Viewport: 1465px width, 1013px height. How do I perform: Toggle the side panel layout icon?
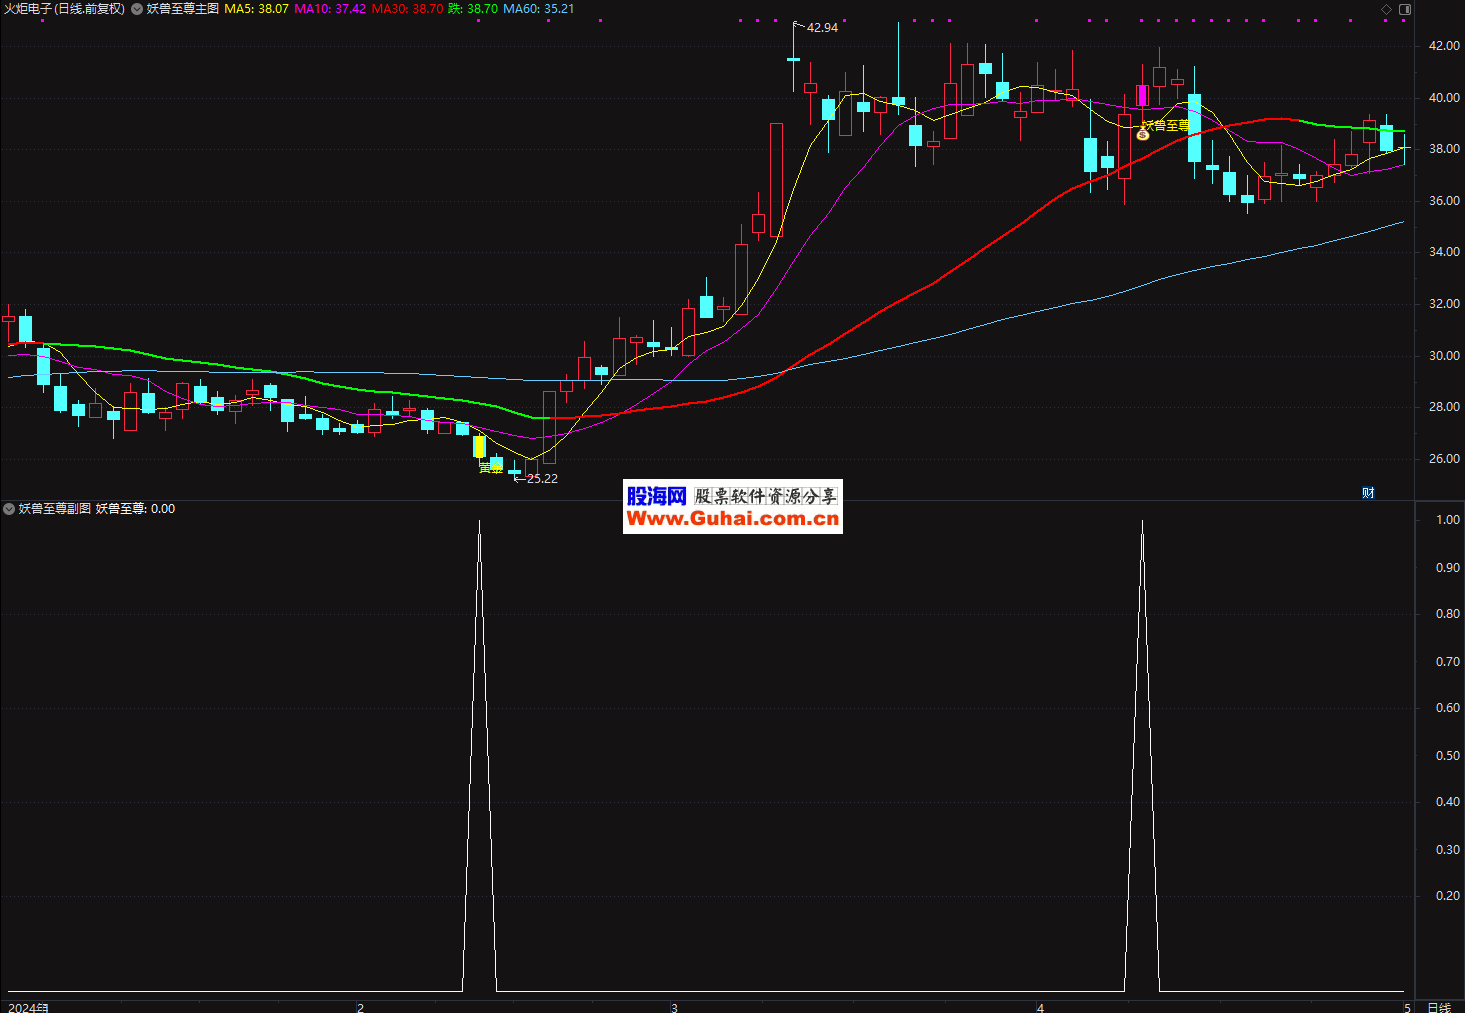click(x=1405, y=9)
